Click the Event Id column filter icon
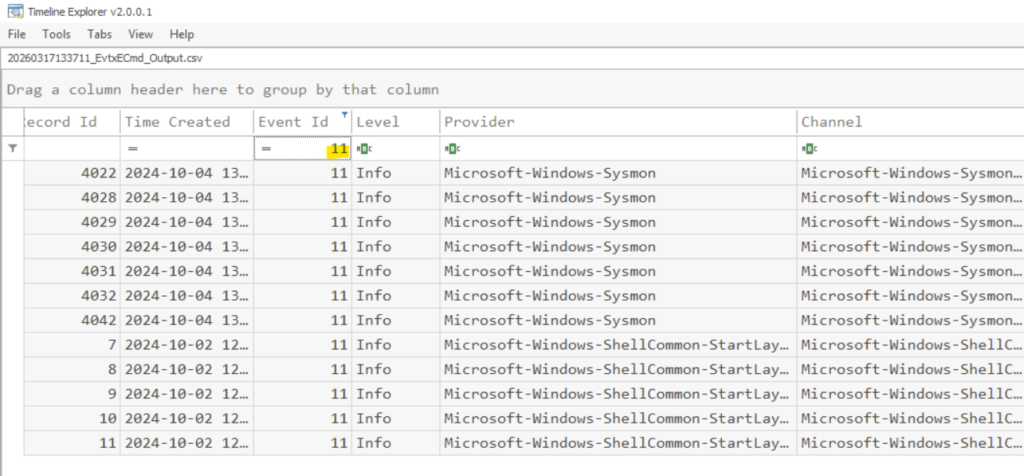The image size is (1024, 476). tap(345, 115)
